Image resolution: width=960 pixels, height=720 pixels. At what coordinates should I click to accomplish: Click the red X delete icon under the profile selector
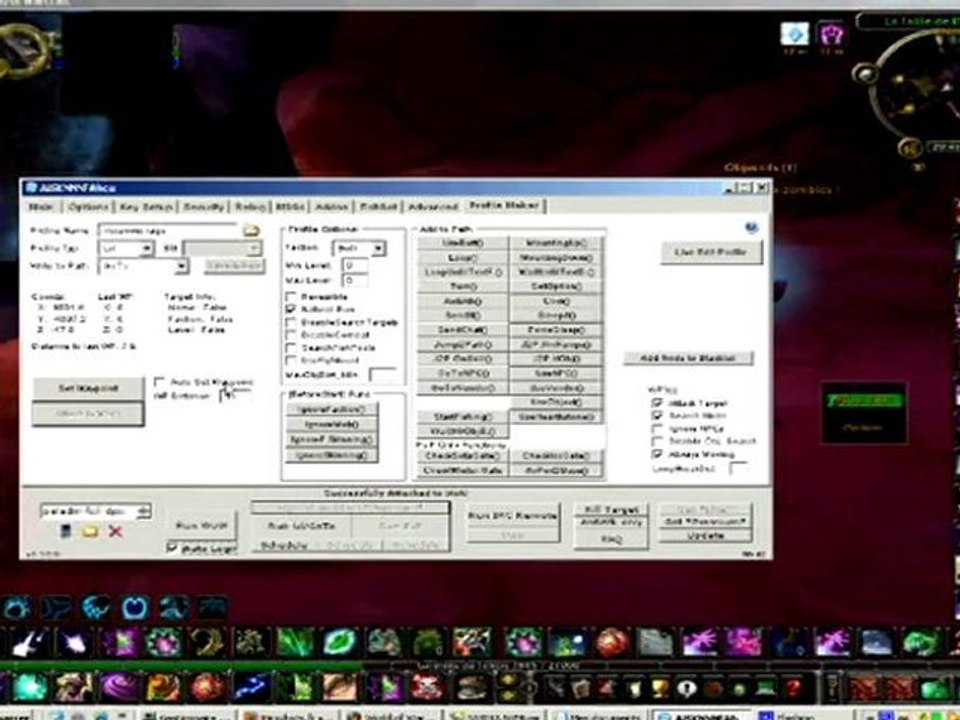pos(114,531)
